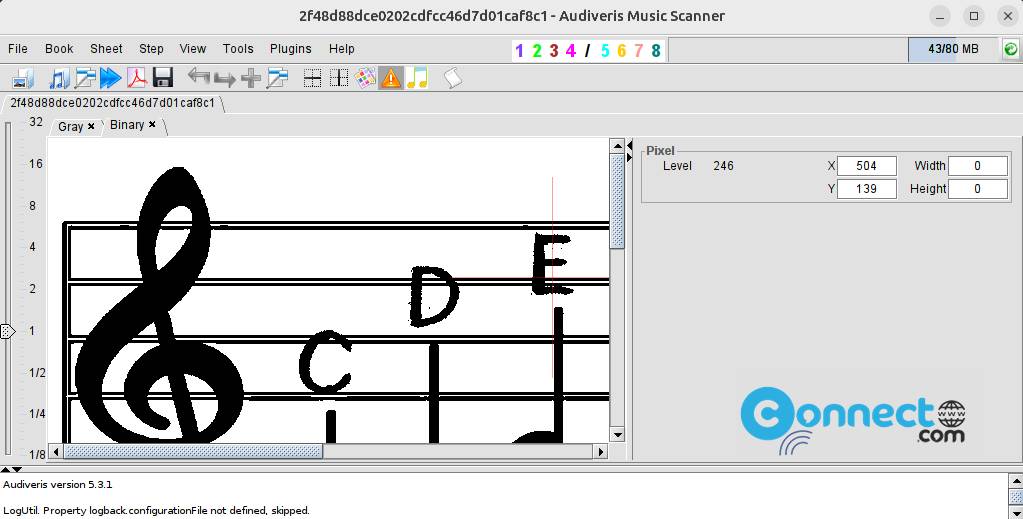Collapse the right panel with splitter arrow
The width and height of the screenshot is (1023, 519).
(x=629, y=157)
